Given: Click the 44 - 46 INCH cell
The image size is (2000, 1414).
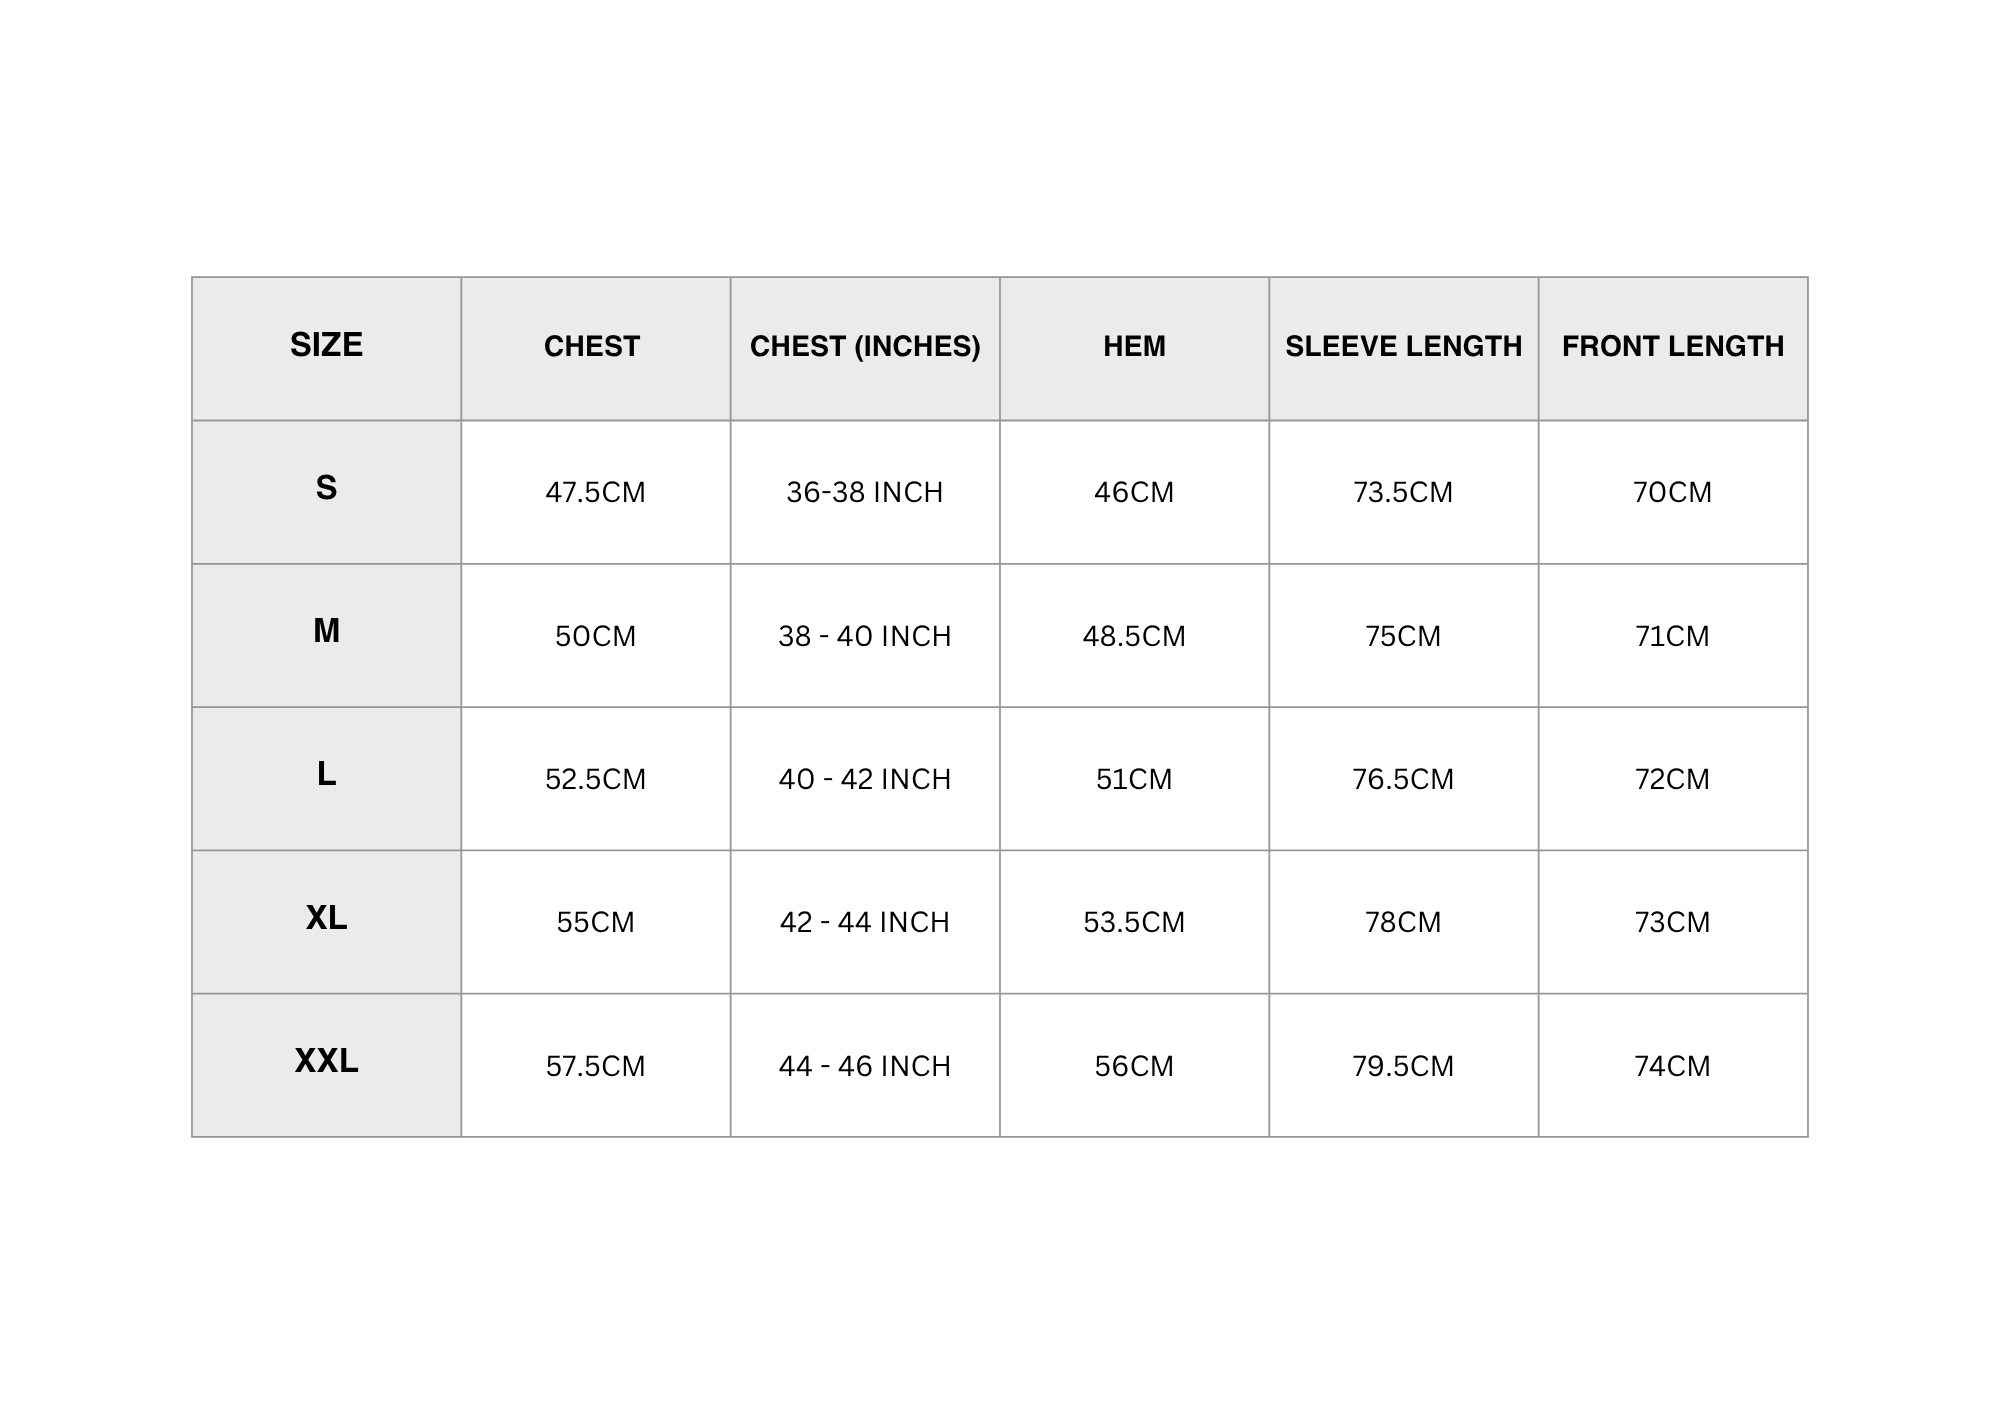Looking at the screenshot, I should pos(865,1066).
